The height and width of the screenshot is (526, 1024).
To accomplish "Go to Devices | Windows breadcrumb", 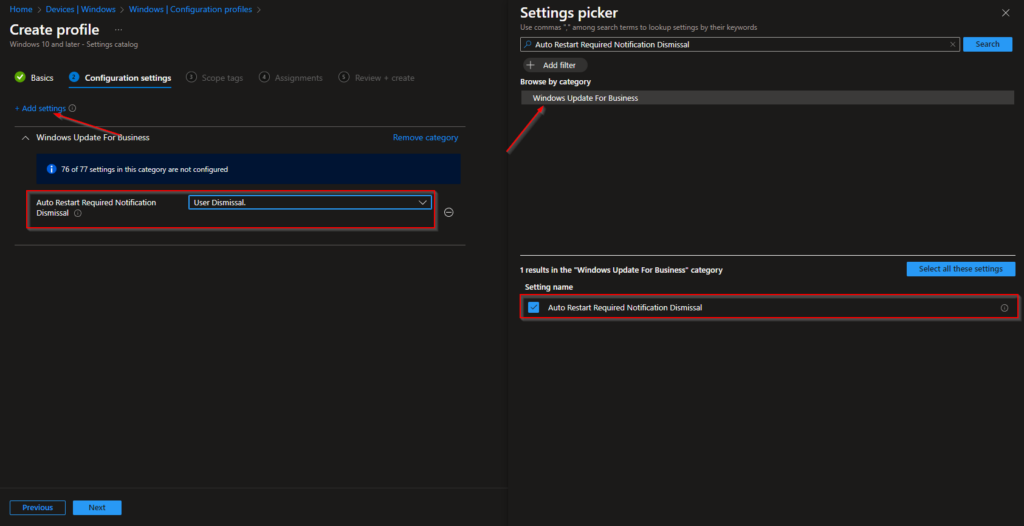I will tap(80, 10).
